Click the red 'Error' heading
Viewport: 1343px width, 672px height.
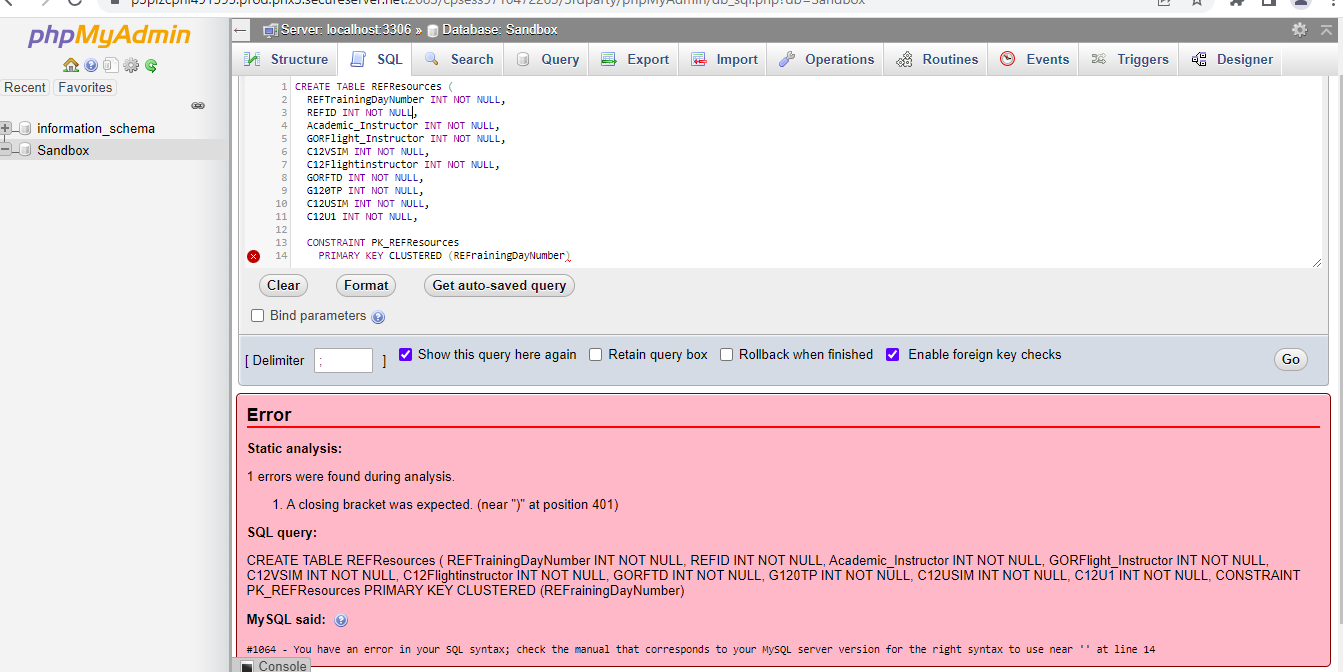269,414
